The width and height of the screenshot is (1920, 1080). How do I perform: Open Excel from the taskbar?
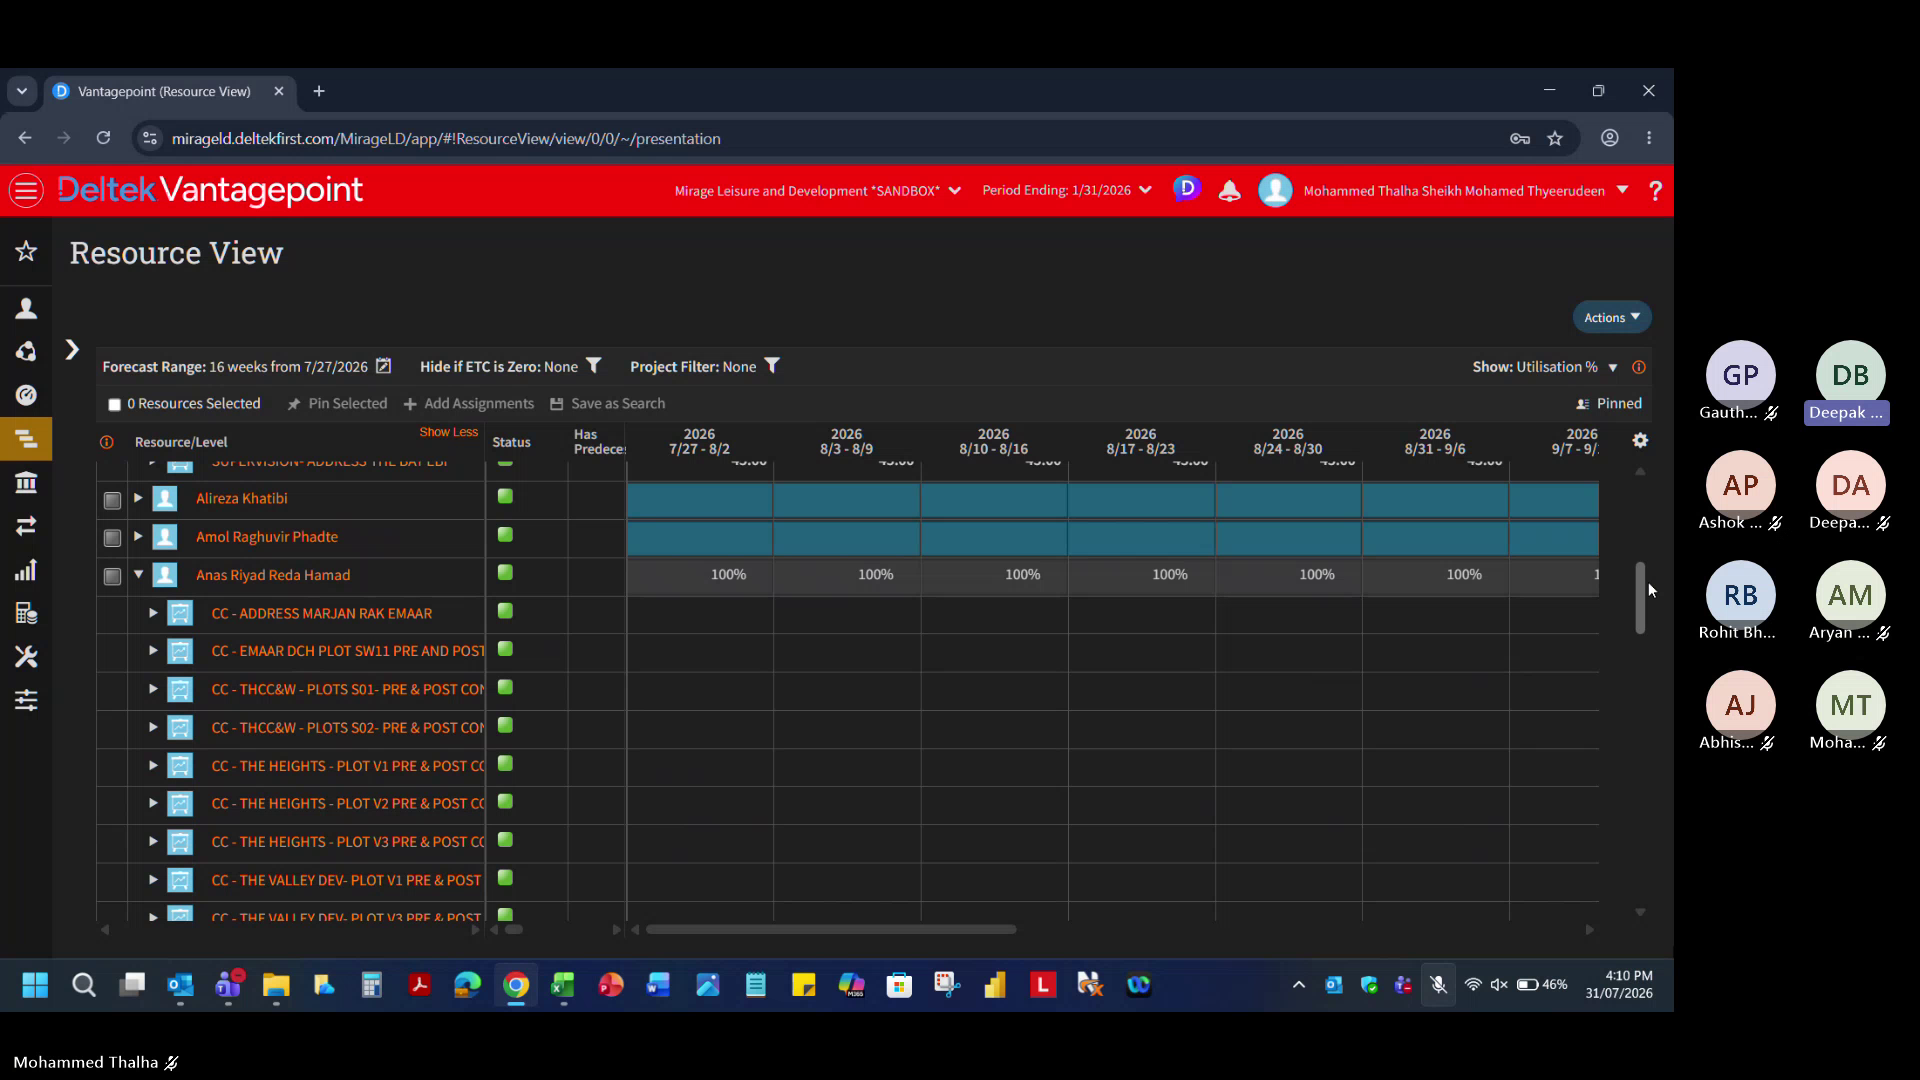[x=563, y=985]
